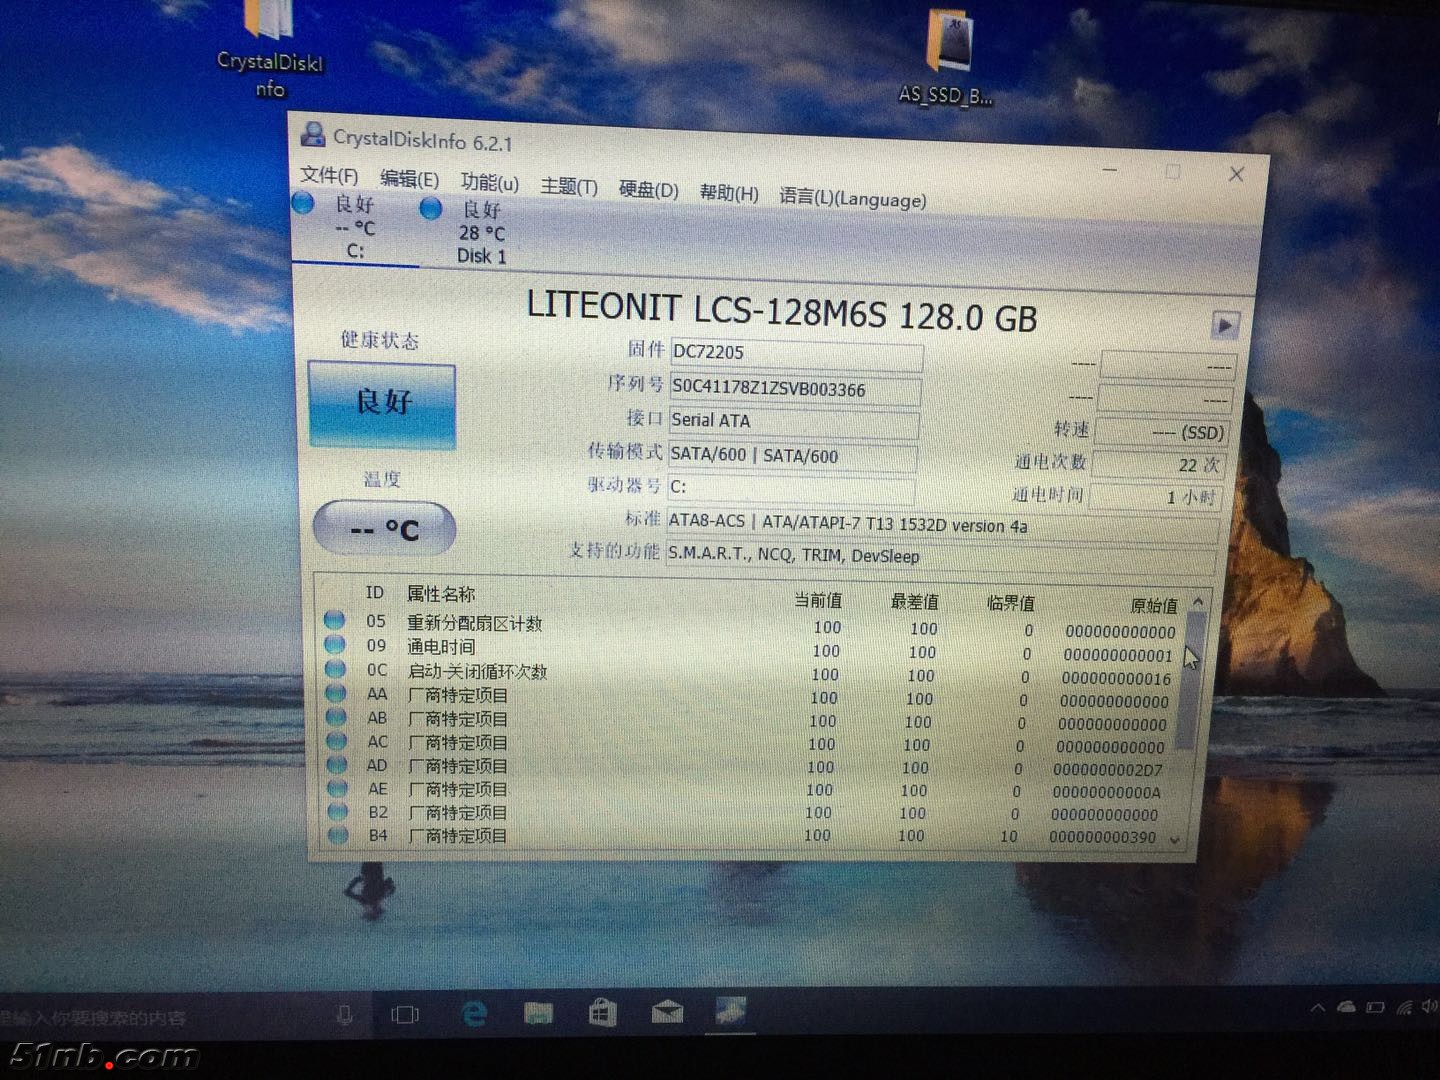Click the scroll-up arrow of the attribute list
This screenshot has height=1080, width=1440.
(1198, 603)
